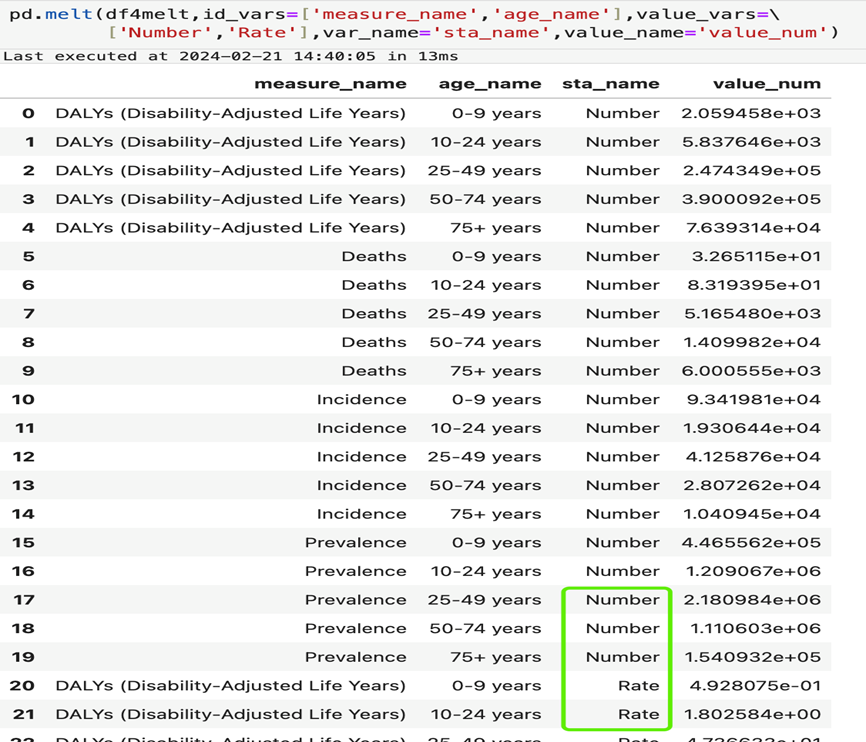866x742 pixels.
Task: Click value 5.837646e+03 in row 1
Action: tap(751, 142)
